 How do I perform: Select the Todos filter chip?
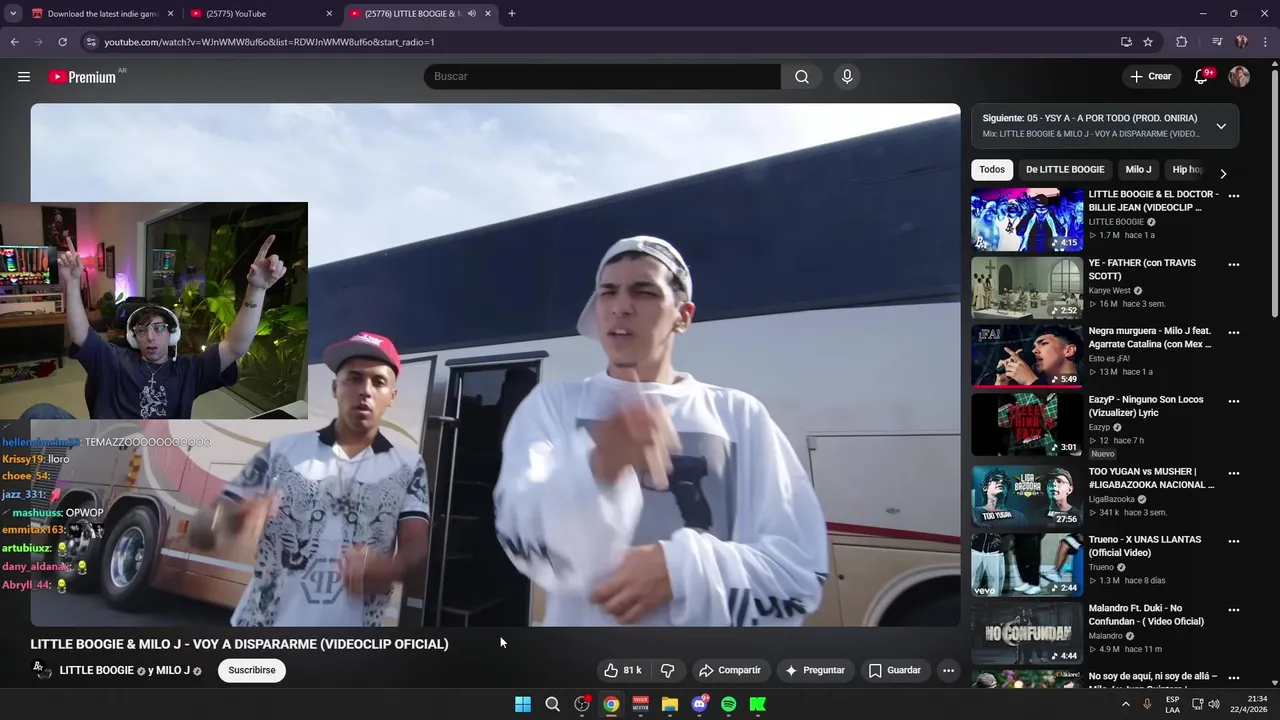pos(992,170)
